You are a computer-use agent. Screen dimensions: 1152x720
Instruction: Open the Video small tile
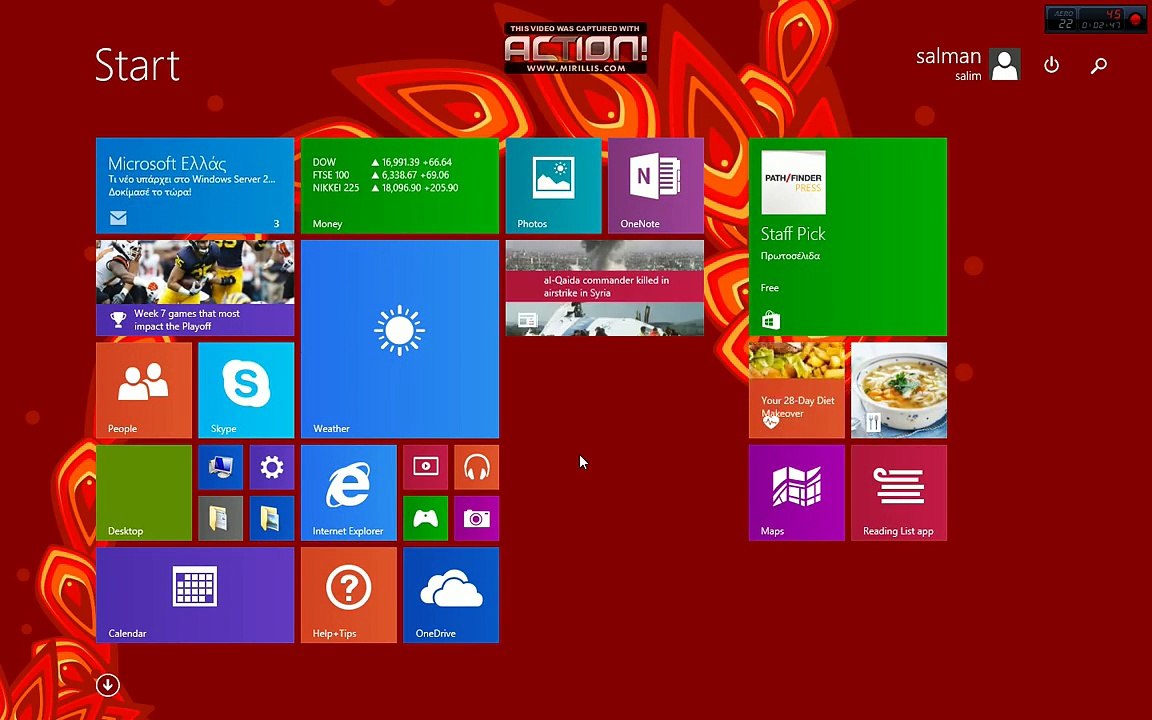click(x=425, y=467)
